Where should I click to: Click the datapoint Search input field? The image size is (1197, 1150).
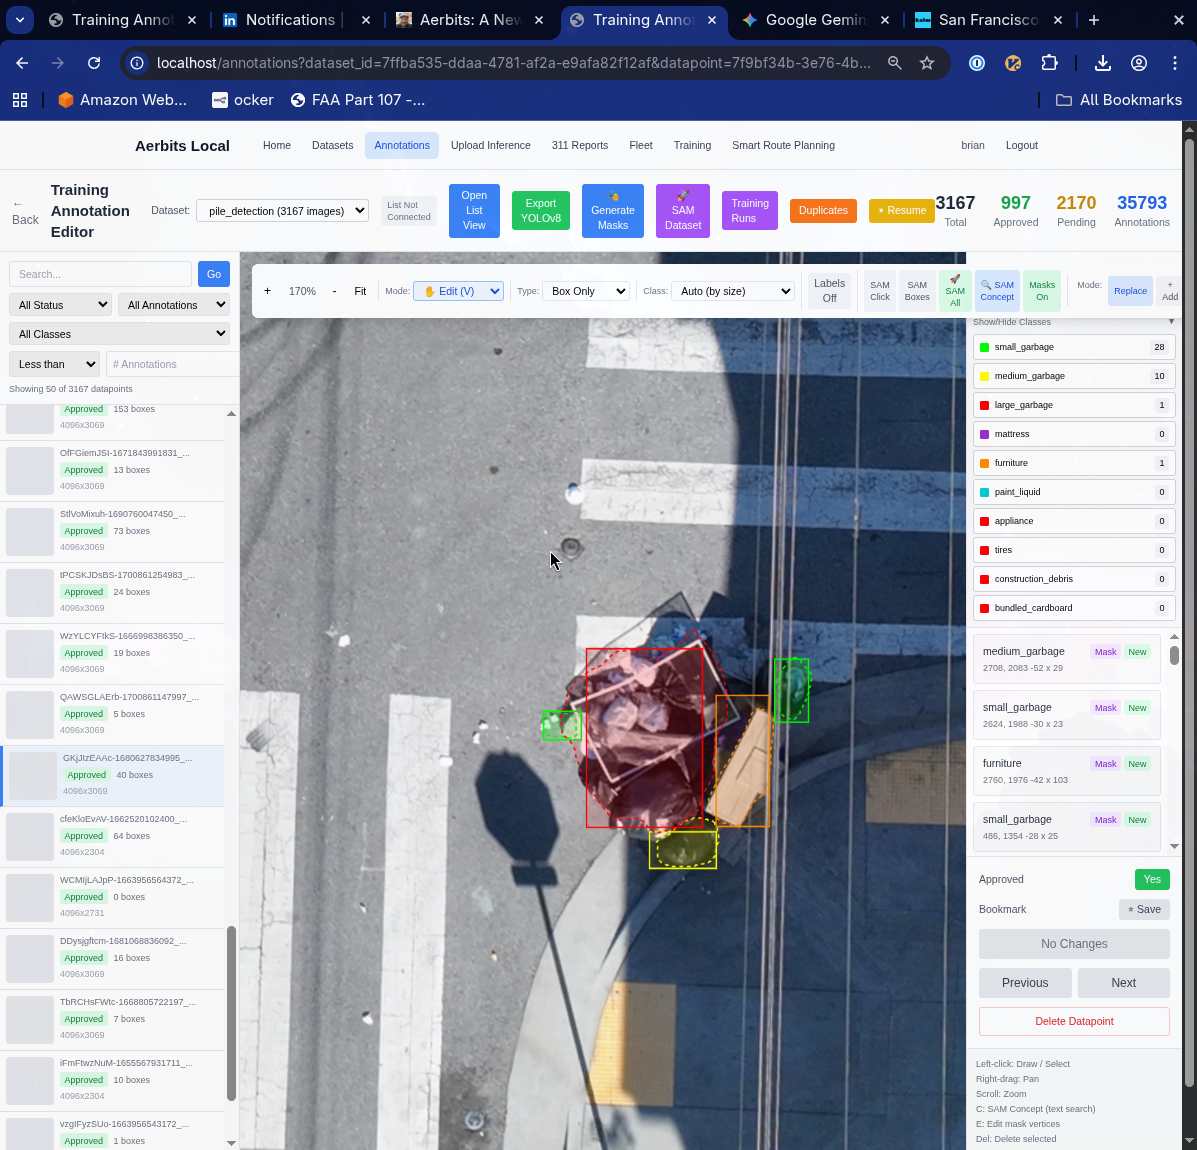coord(100,274)
